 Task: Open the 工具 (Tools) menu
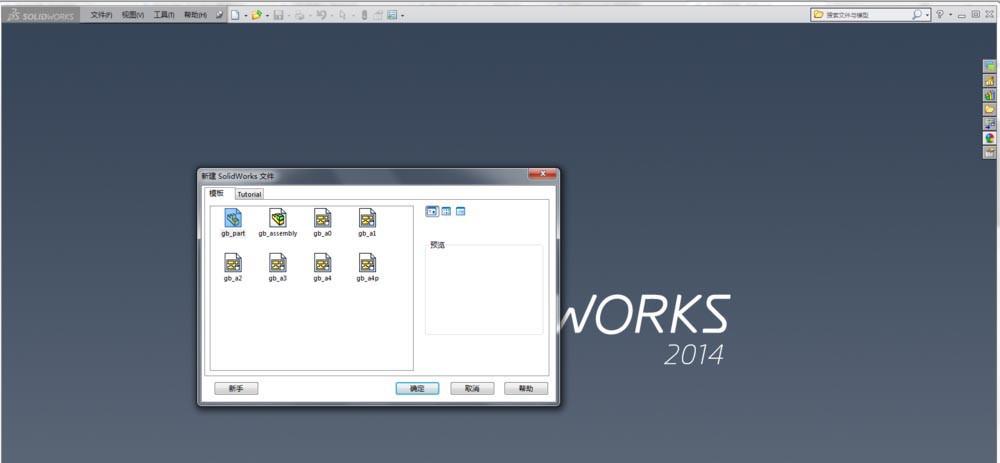164,15
